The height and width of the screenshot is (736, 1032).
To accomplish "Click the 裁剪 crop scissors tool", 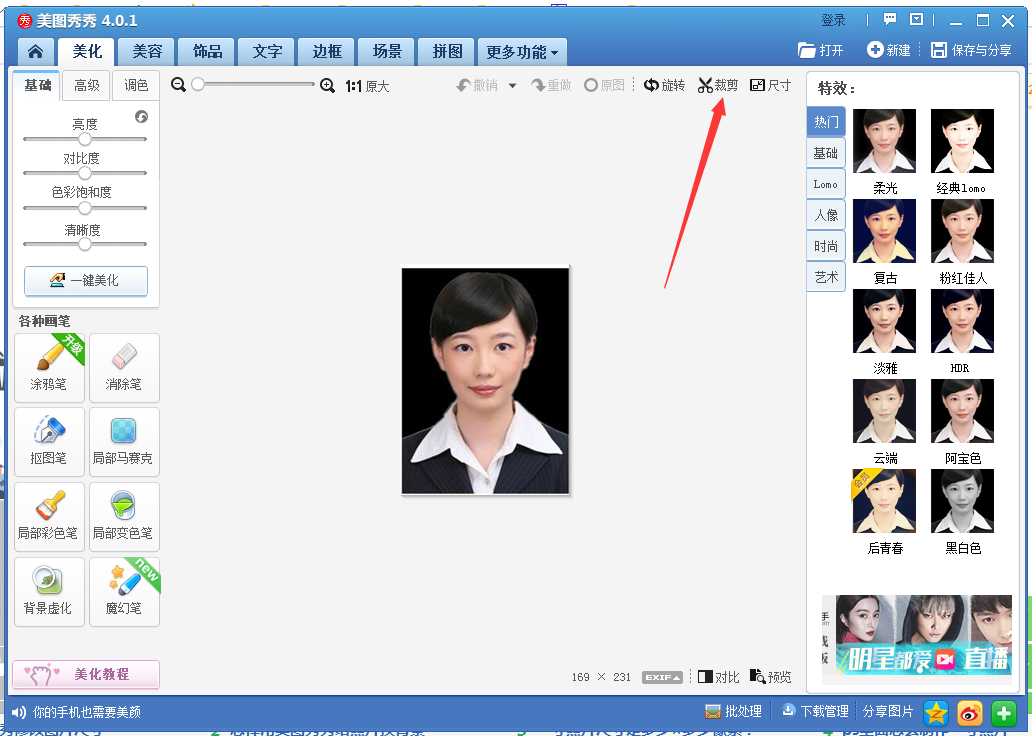I will [x=718, y=85].
